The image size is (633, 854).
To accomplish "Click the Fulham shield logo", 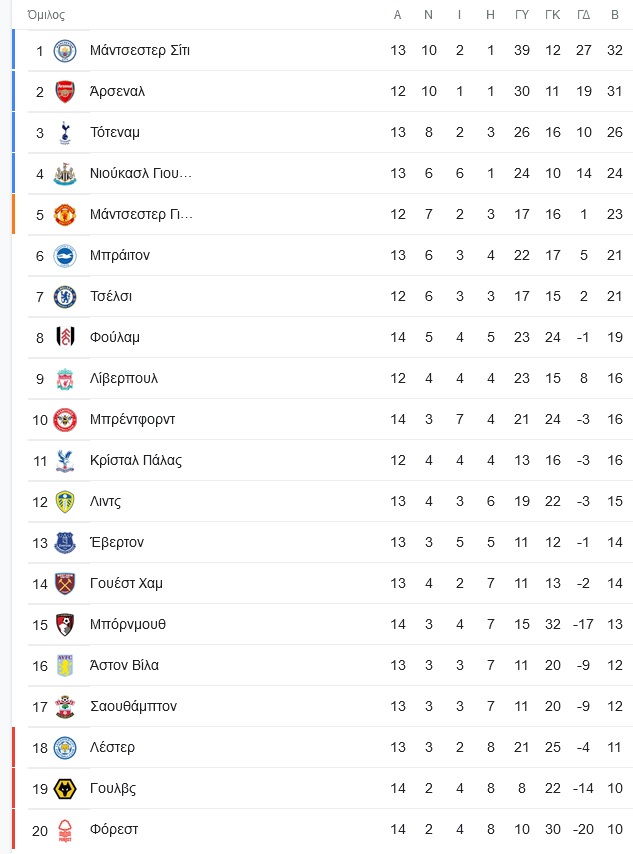I will [65, 337].
